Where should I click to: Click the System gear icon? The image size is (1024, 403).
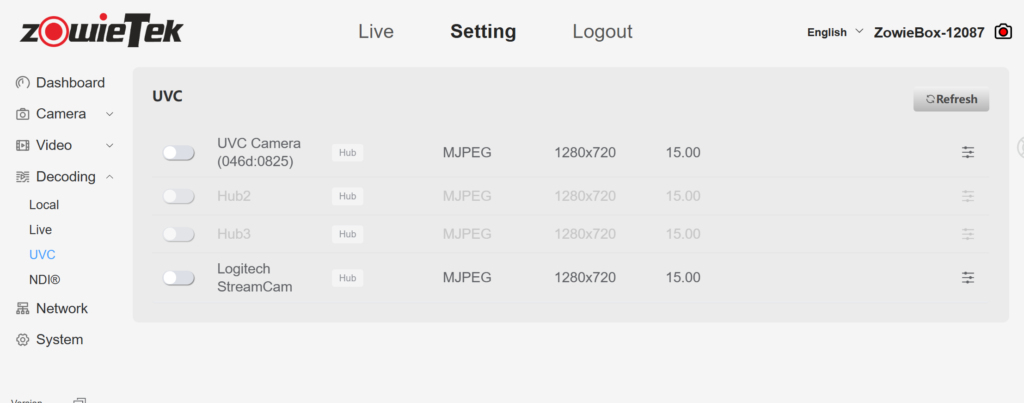pyautogui.click(x=23, y=340)
